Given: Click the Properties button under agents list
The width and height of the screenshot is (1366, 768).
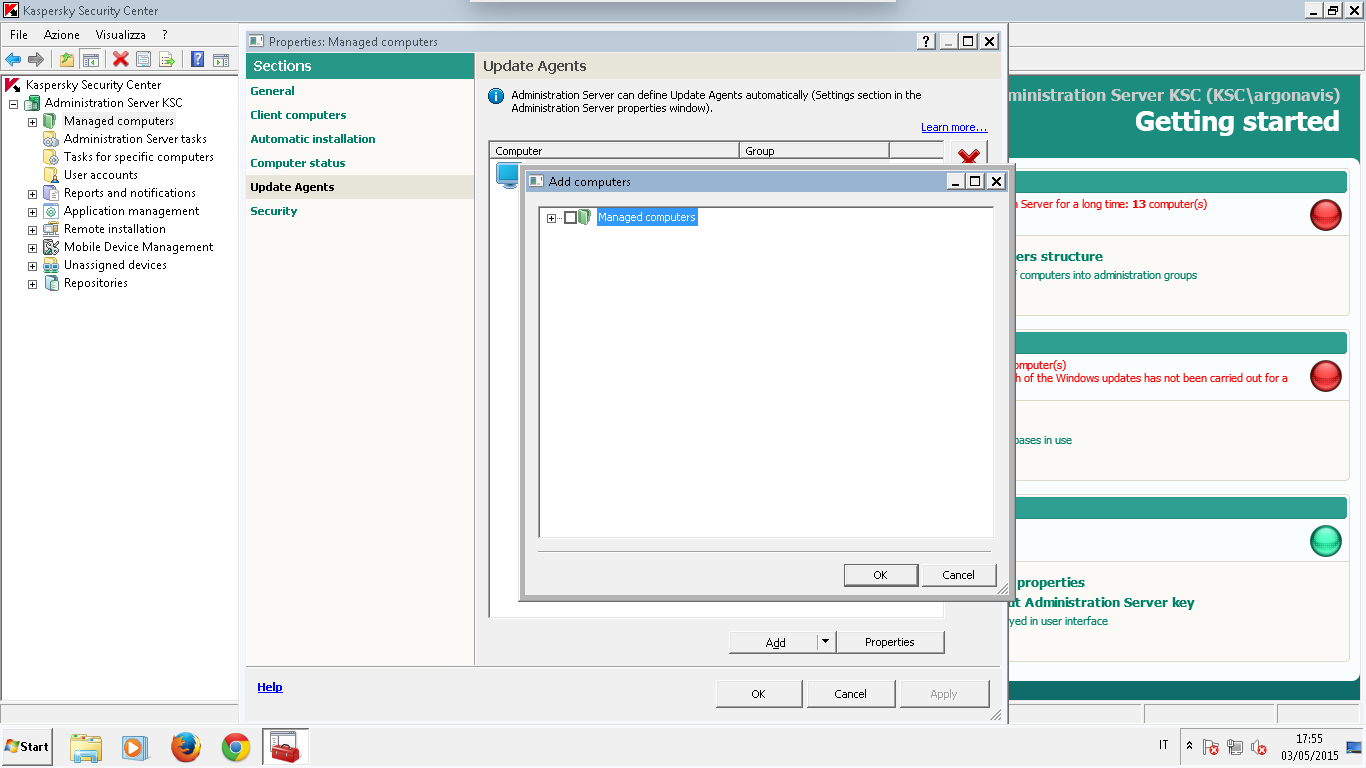Looking at the screenshot, I should tap(890, 642).
